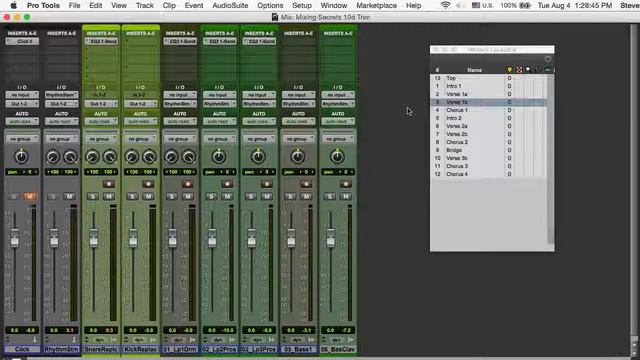The image size is (640, 360).
Task: Click the left pan knob on RhythmStm track
Action: coord(53,157)
